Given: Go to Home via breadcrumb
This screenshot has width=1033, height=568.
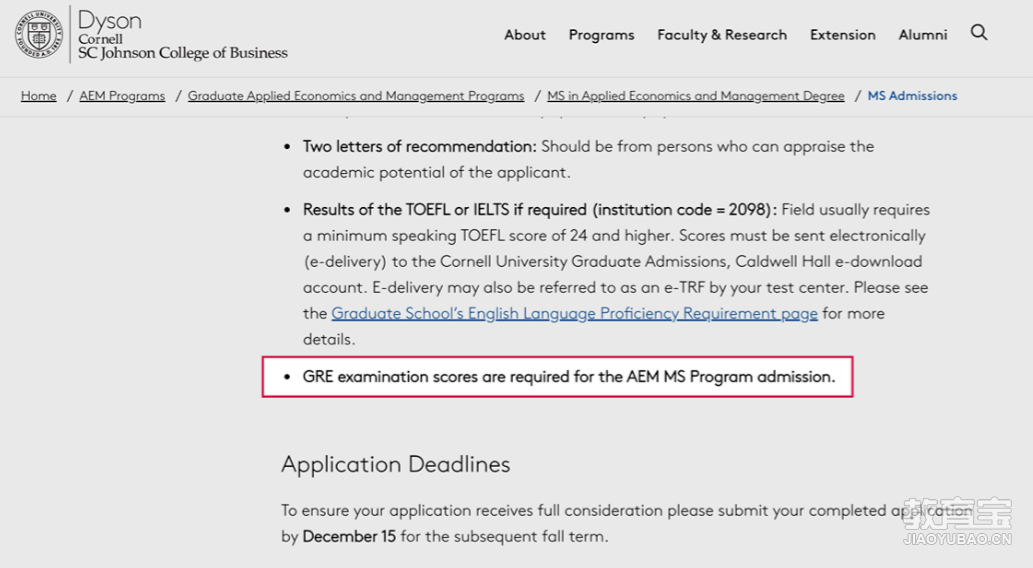Looking at the screenshot, I should click(39, 96).
